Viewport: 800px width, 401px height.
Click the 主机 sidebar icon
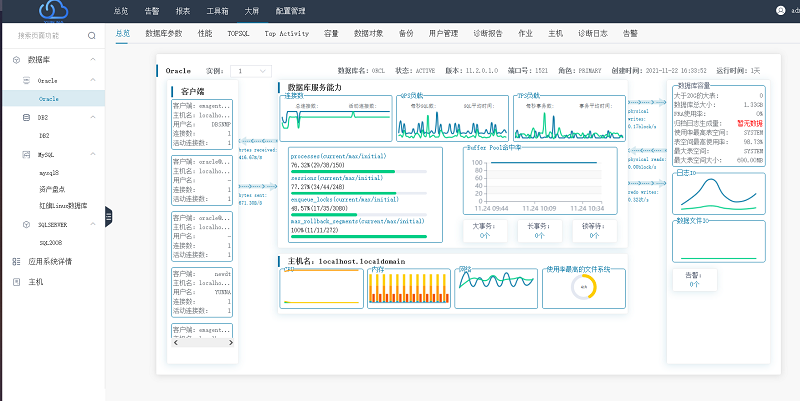pyautogui.click(x=17, y=282)
